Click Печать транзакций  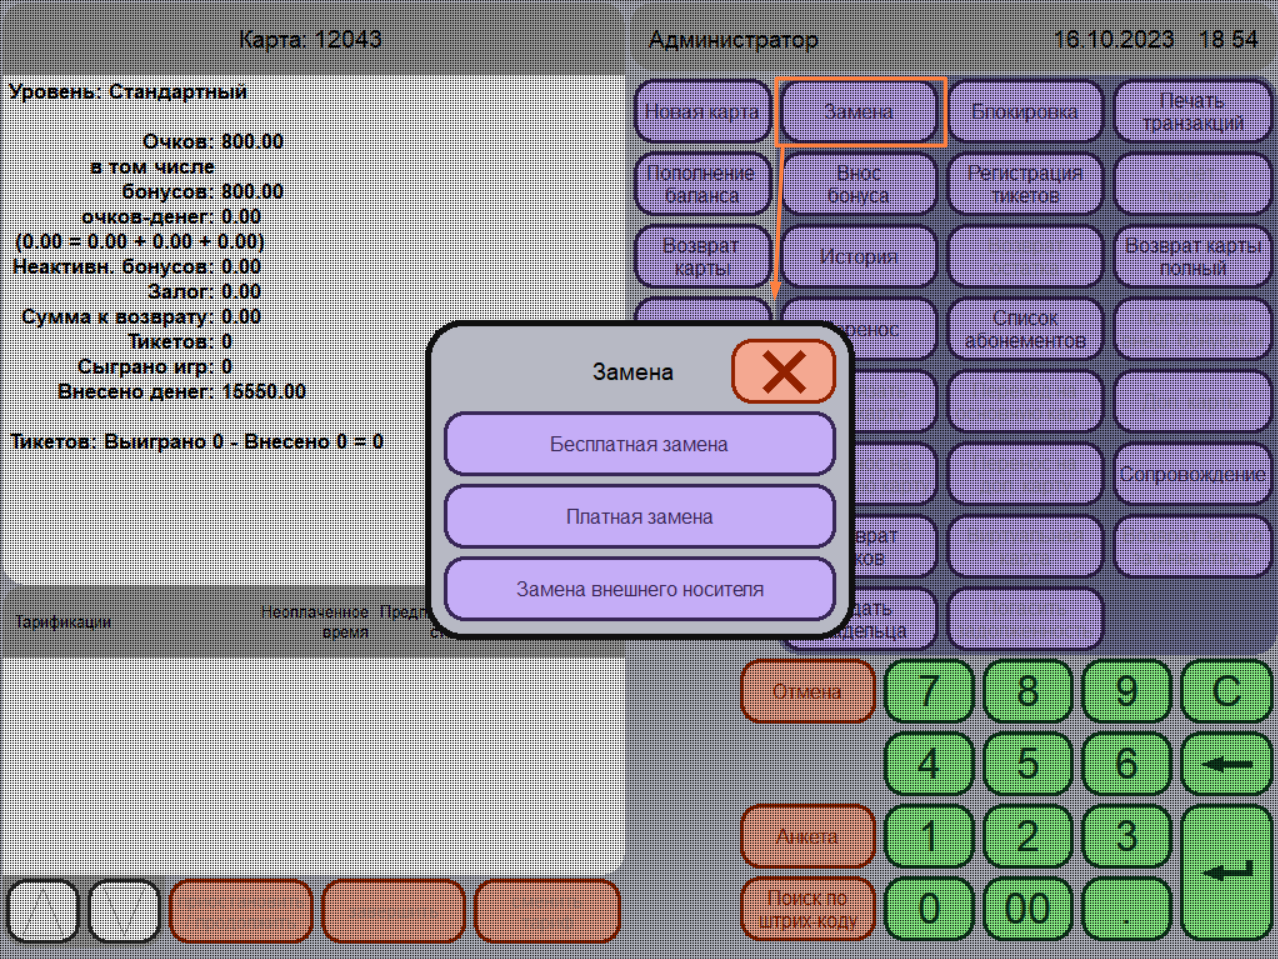[1193, 111]
